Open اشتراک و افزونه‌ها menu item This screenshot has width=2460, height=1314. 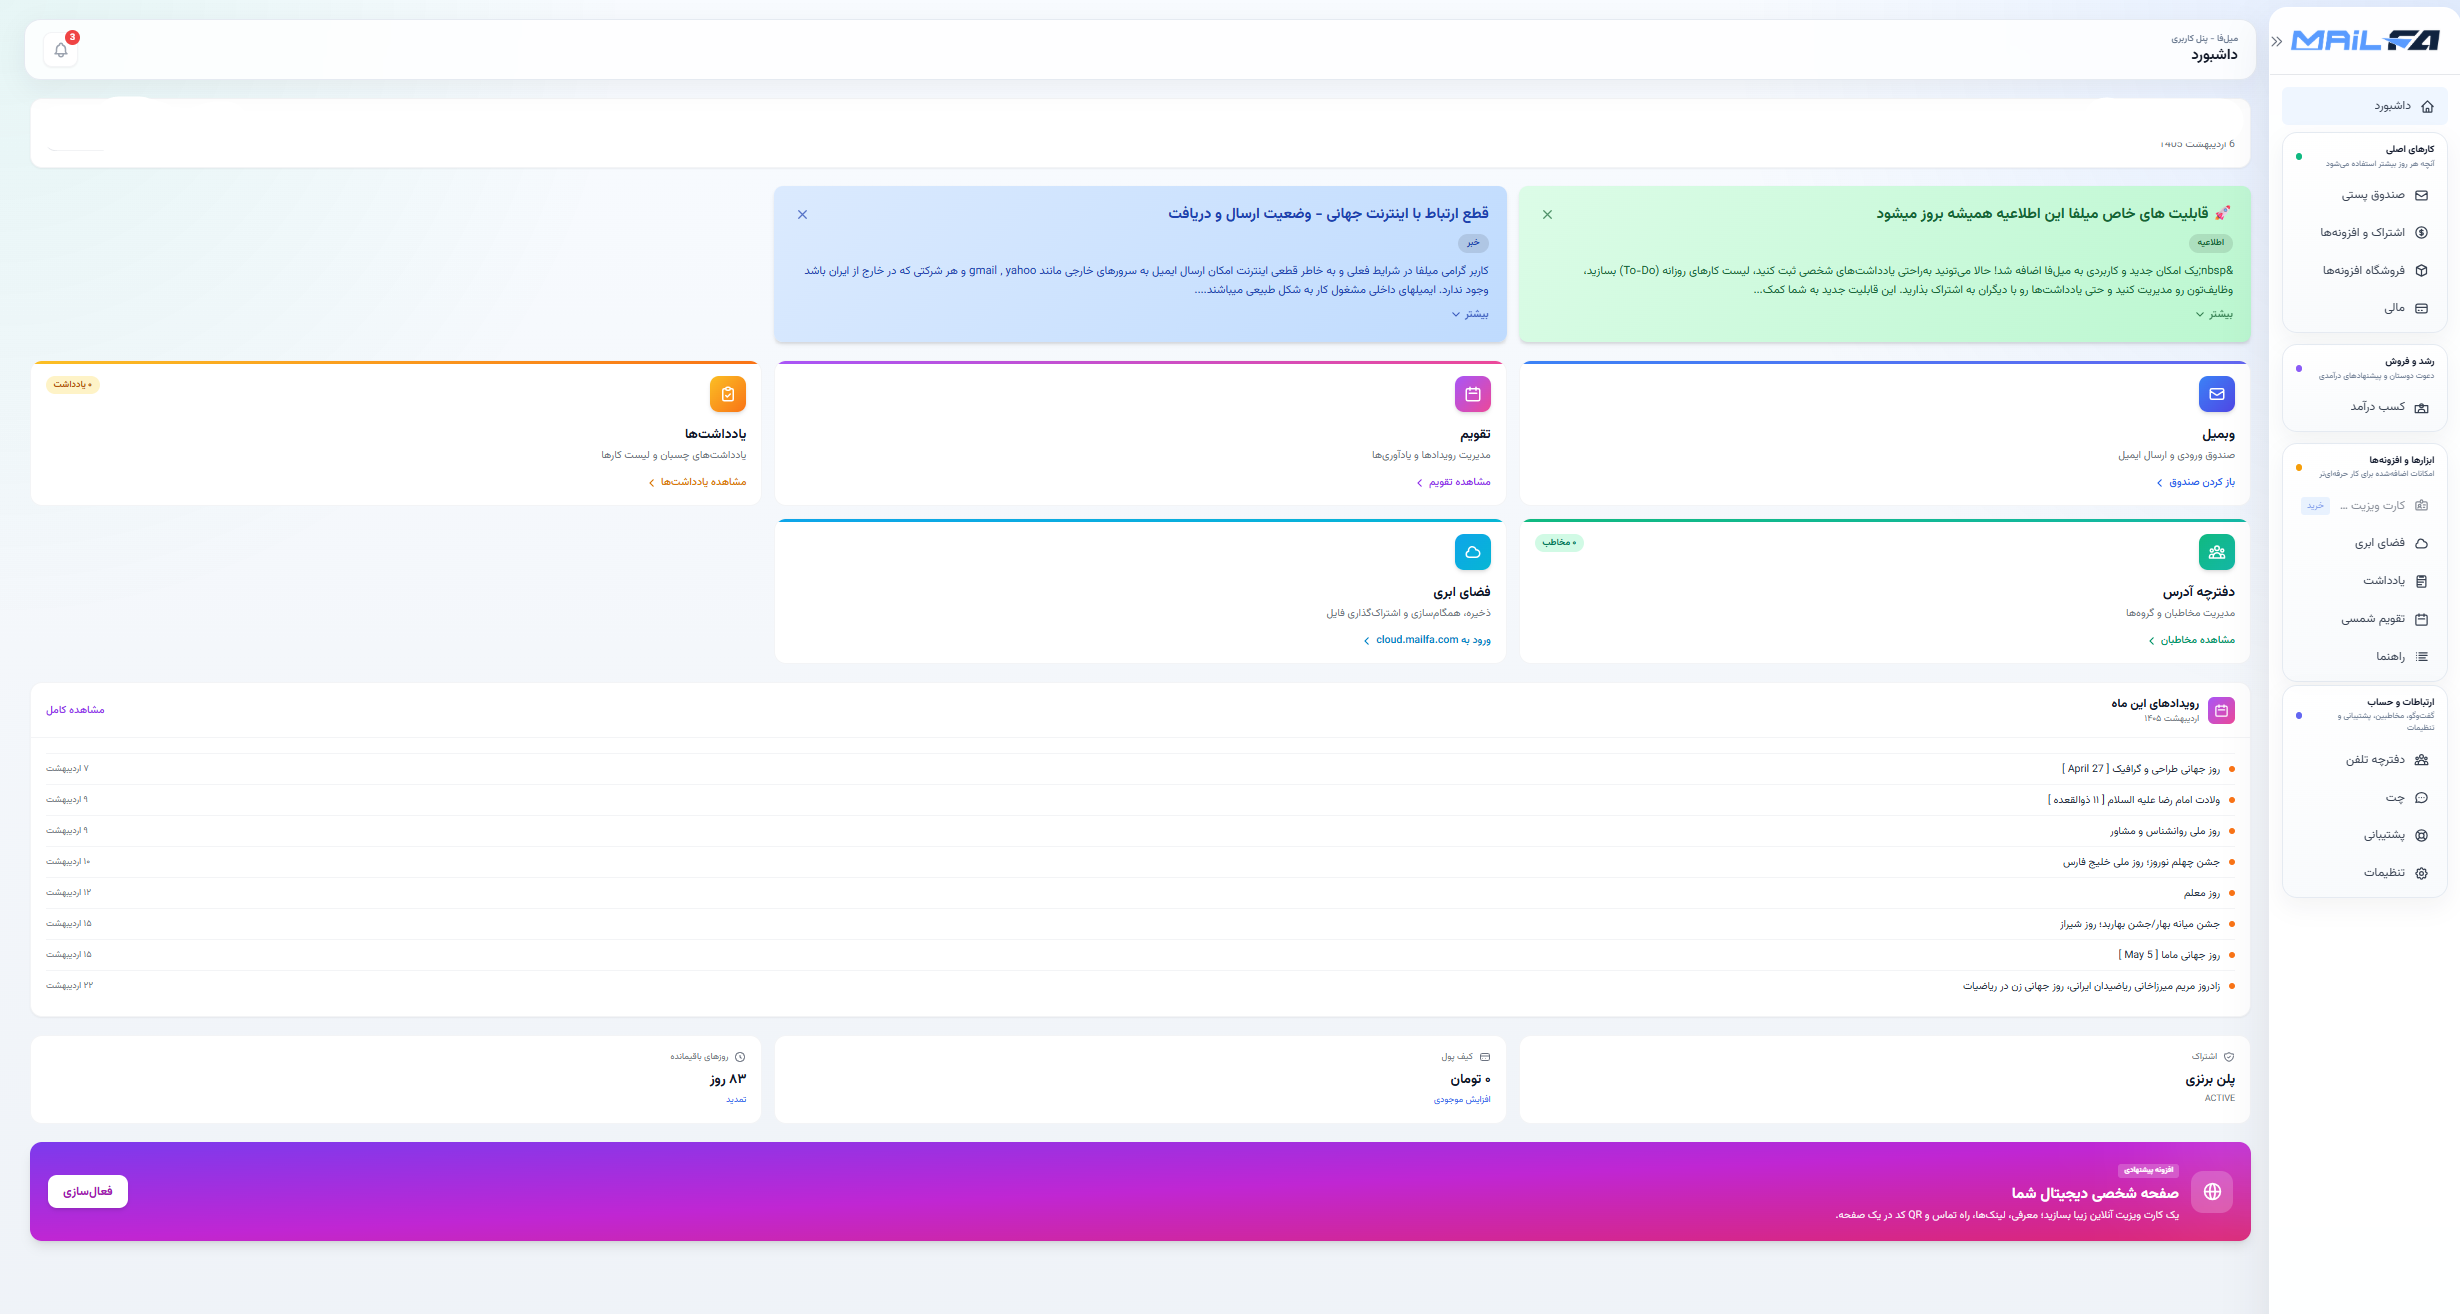point(2364,233)
